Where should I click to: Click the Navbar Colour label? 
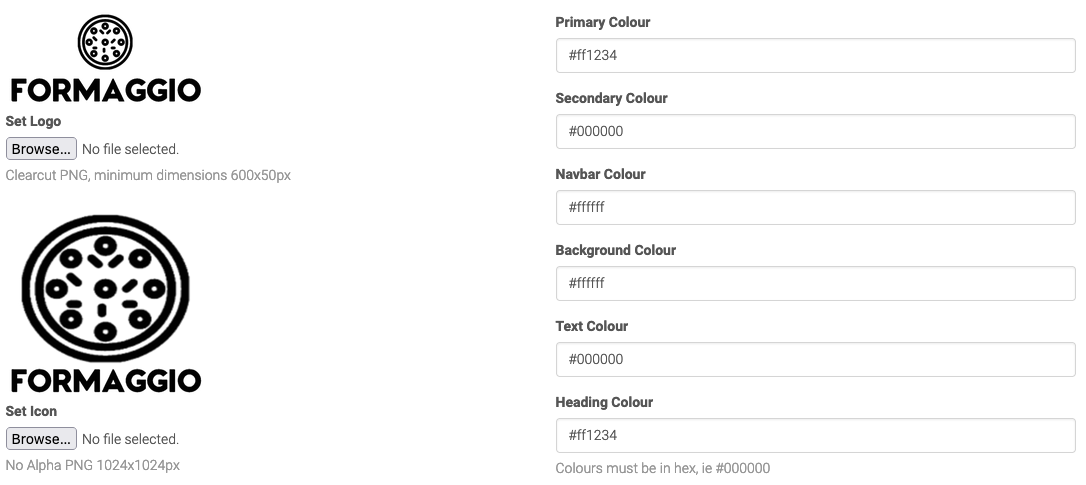click(600, 174)
